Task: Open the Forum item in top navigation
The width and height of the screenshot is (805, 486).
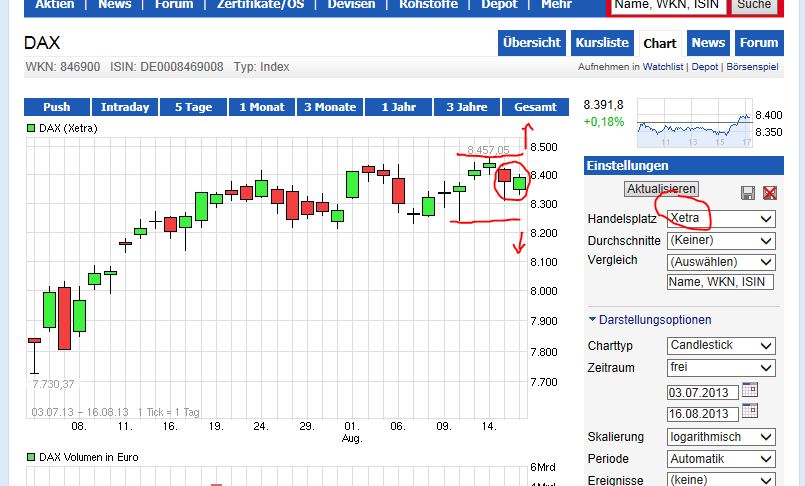Action: (174, 5)
